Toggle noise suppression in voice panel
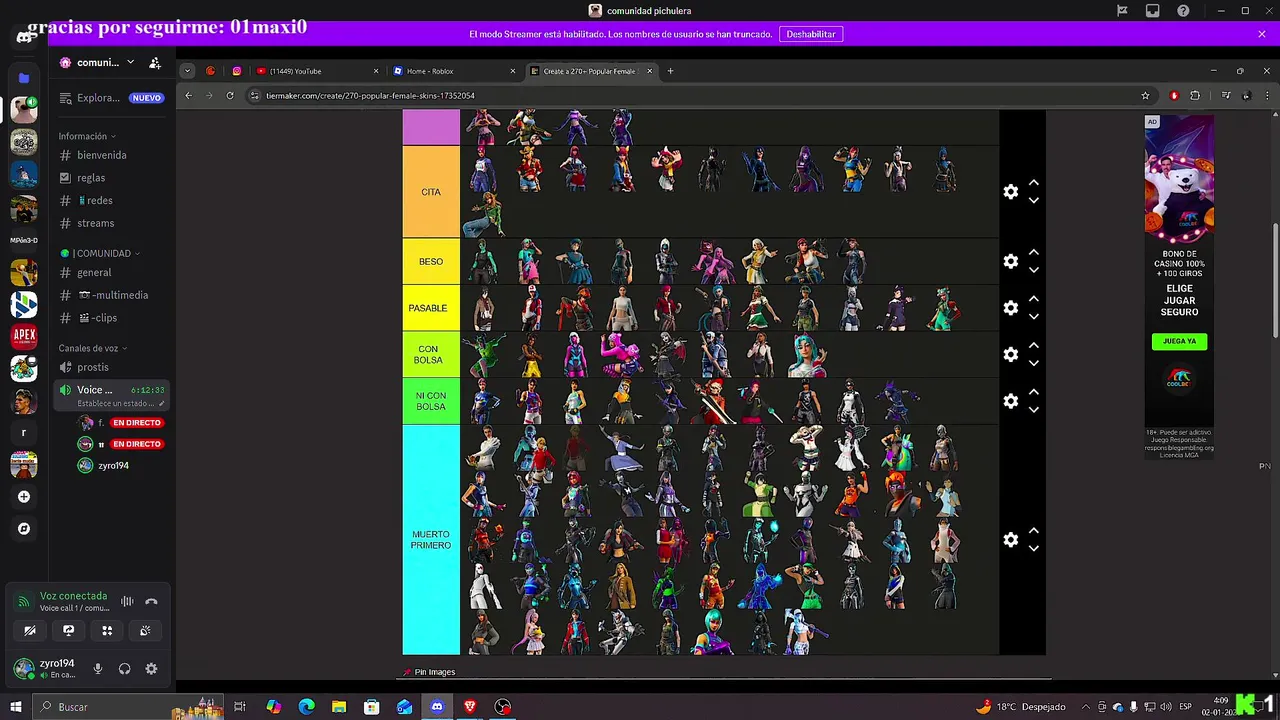This screenshot has height=720, width=1280. click(127, 601)
